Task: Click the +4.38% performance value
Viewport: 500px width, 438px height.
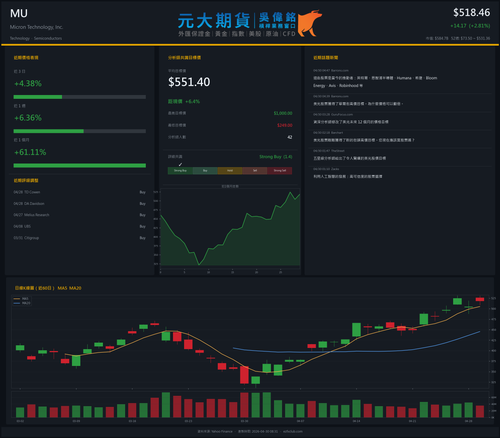Action: click(x=28, y=84)
